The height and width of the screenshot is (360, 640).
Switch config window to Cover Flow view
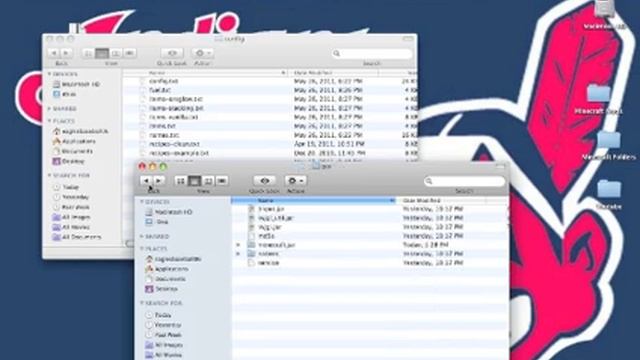click(129, 53)
